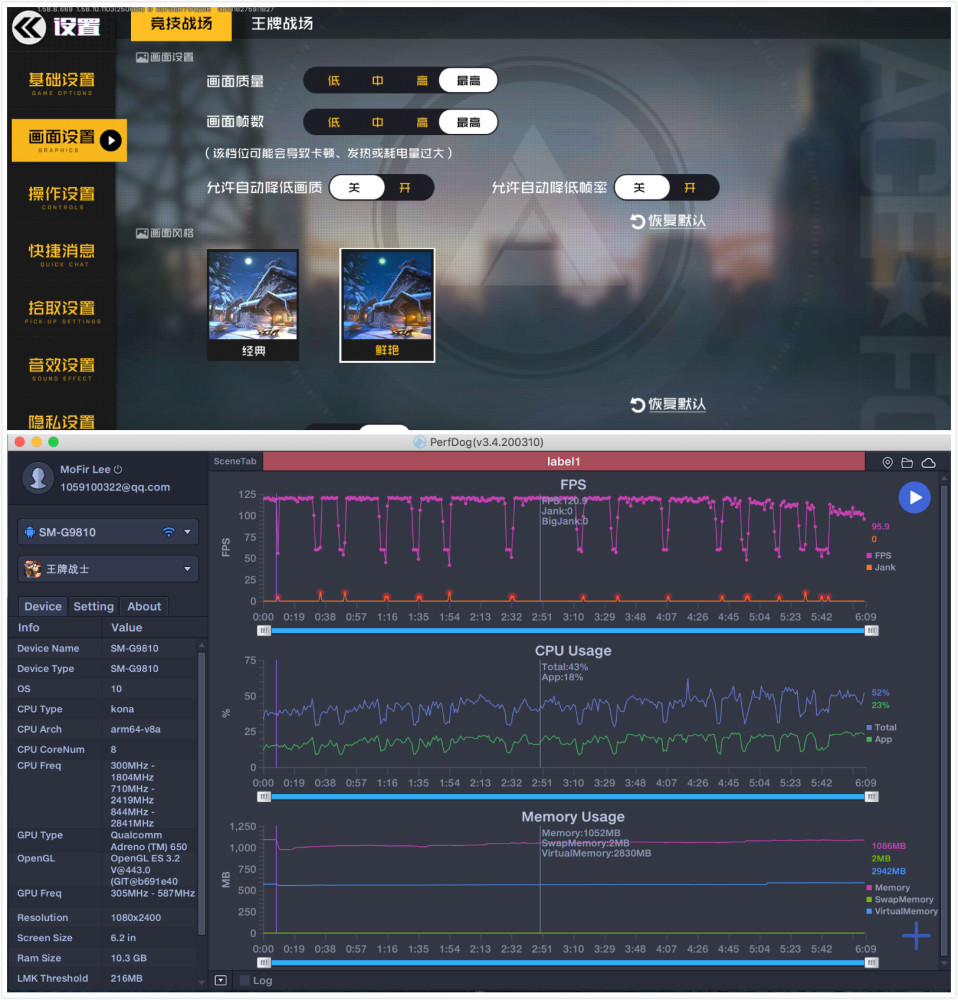Image resolution: width=958 pixels, height=1000 pixels.
Task: Click the right handle of CPU Usage slider
Action: [x=872, y=797]
